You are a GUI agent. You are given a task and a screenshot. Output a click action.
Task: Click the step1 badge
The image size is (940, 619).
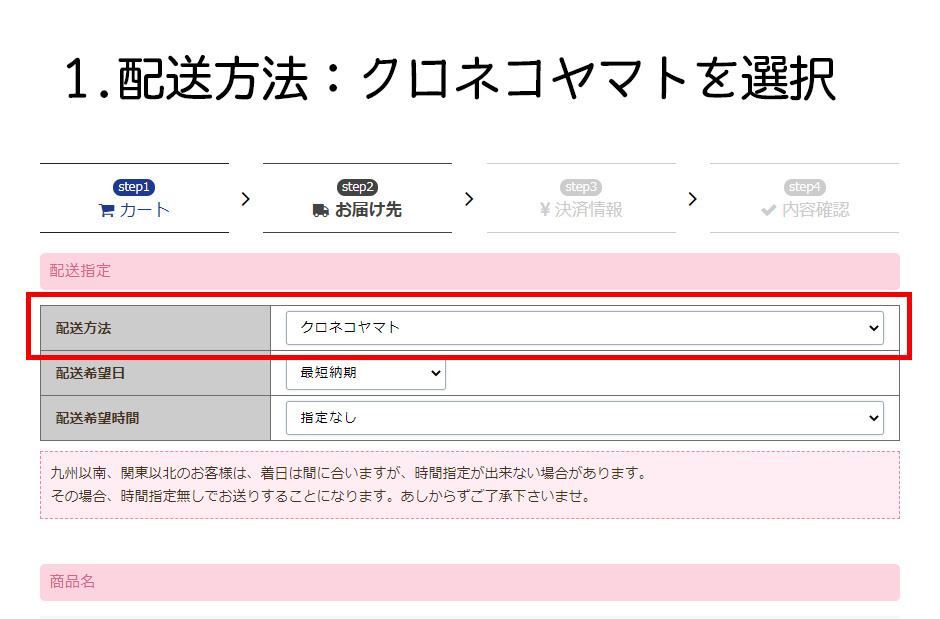tap(134, 187)
